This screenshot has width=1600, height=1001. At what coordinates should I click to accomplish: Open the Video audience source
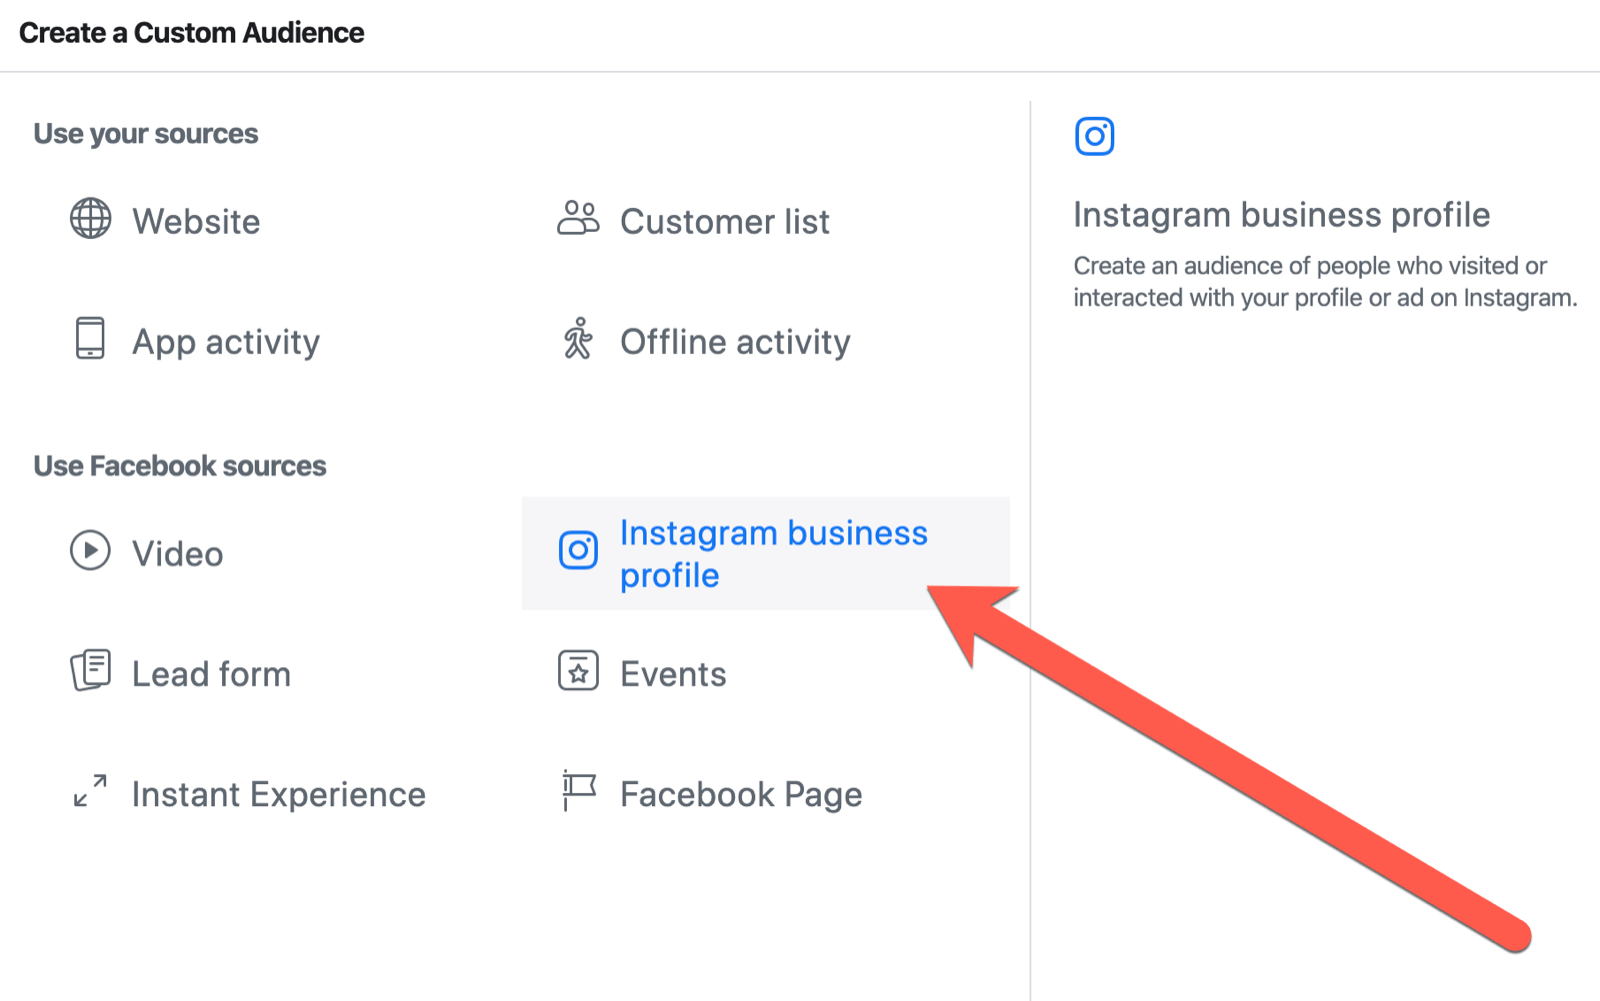(176, 552)
